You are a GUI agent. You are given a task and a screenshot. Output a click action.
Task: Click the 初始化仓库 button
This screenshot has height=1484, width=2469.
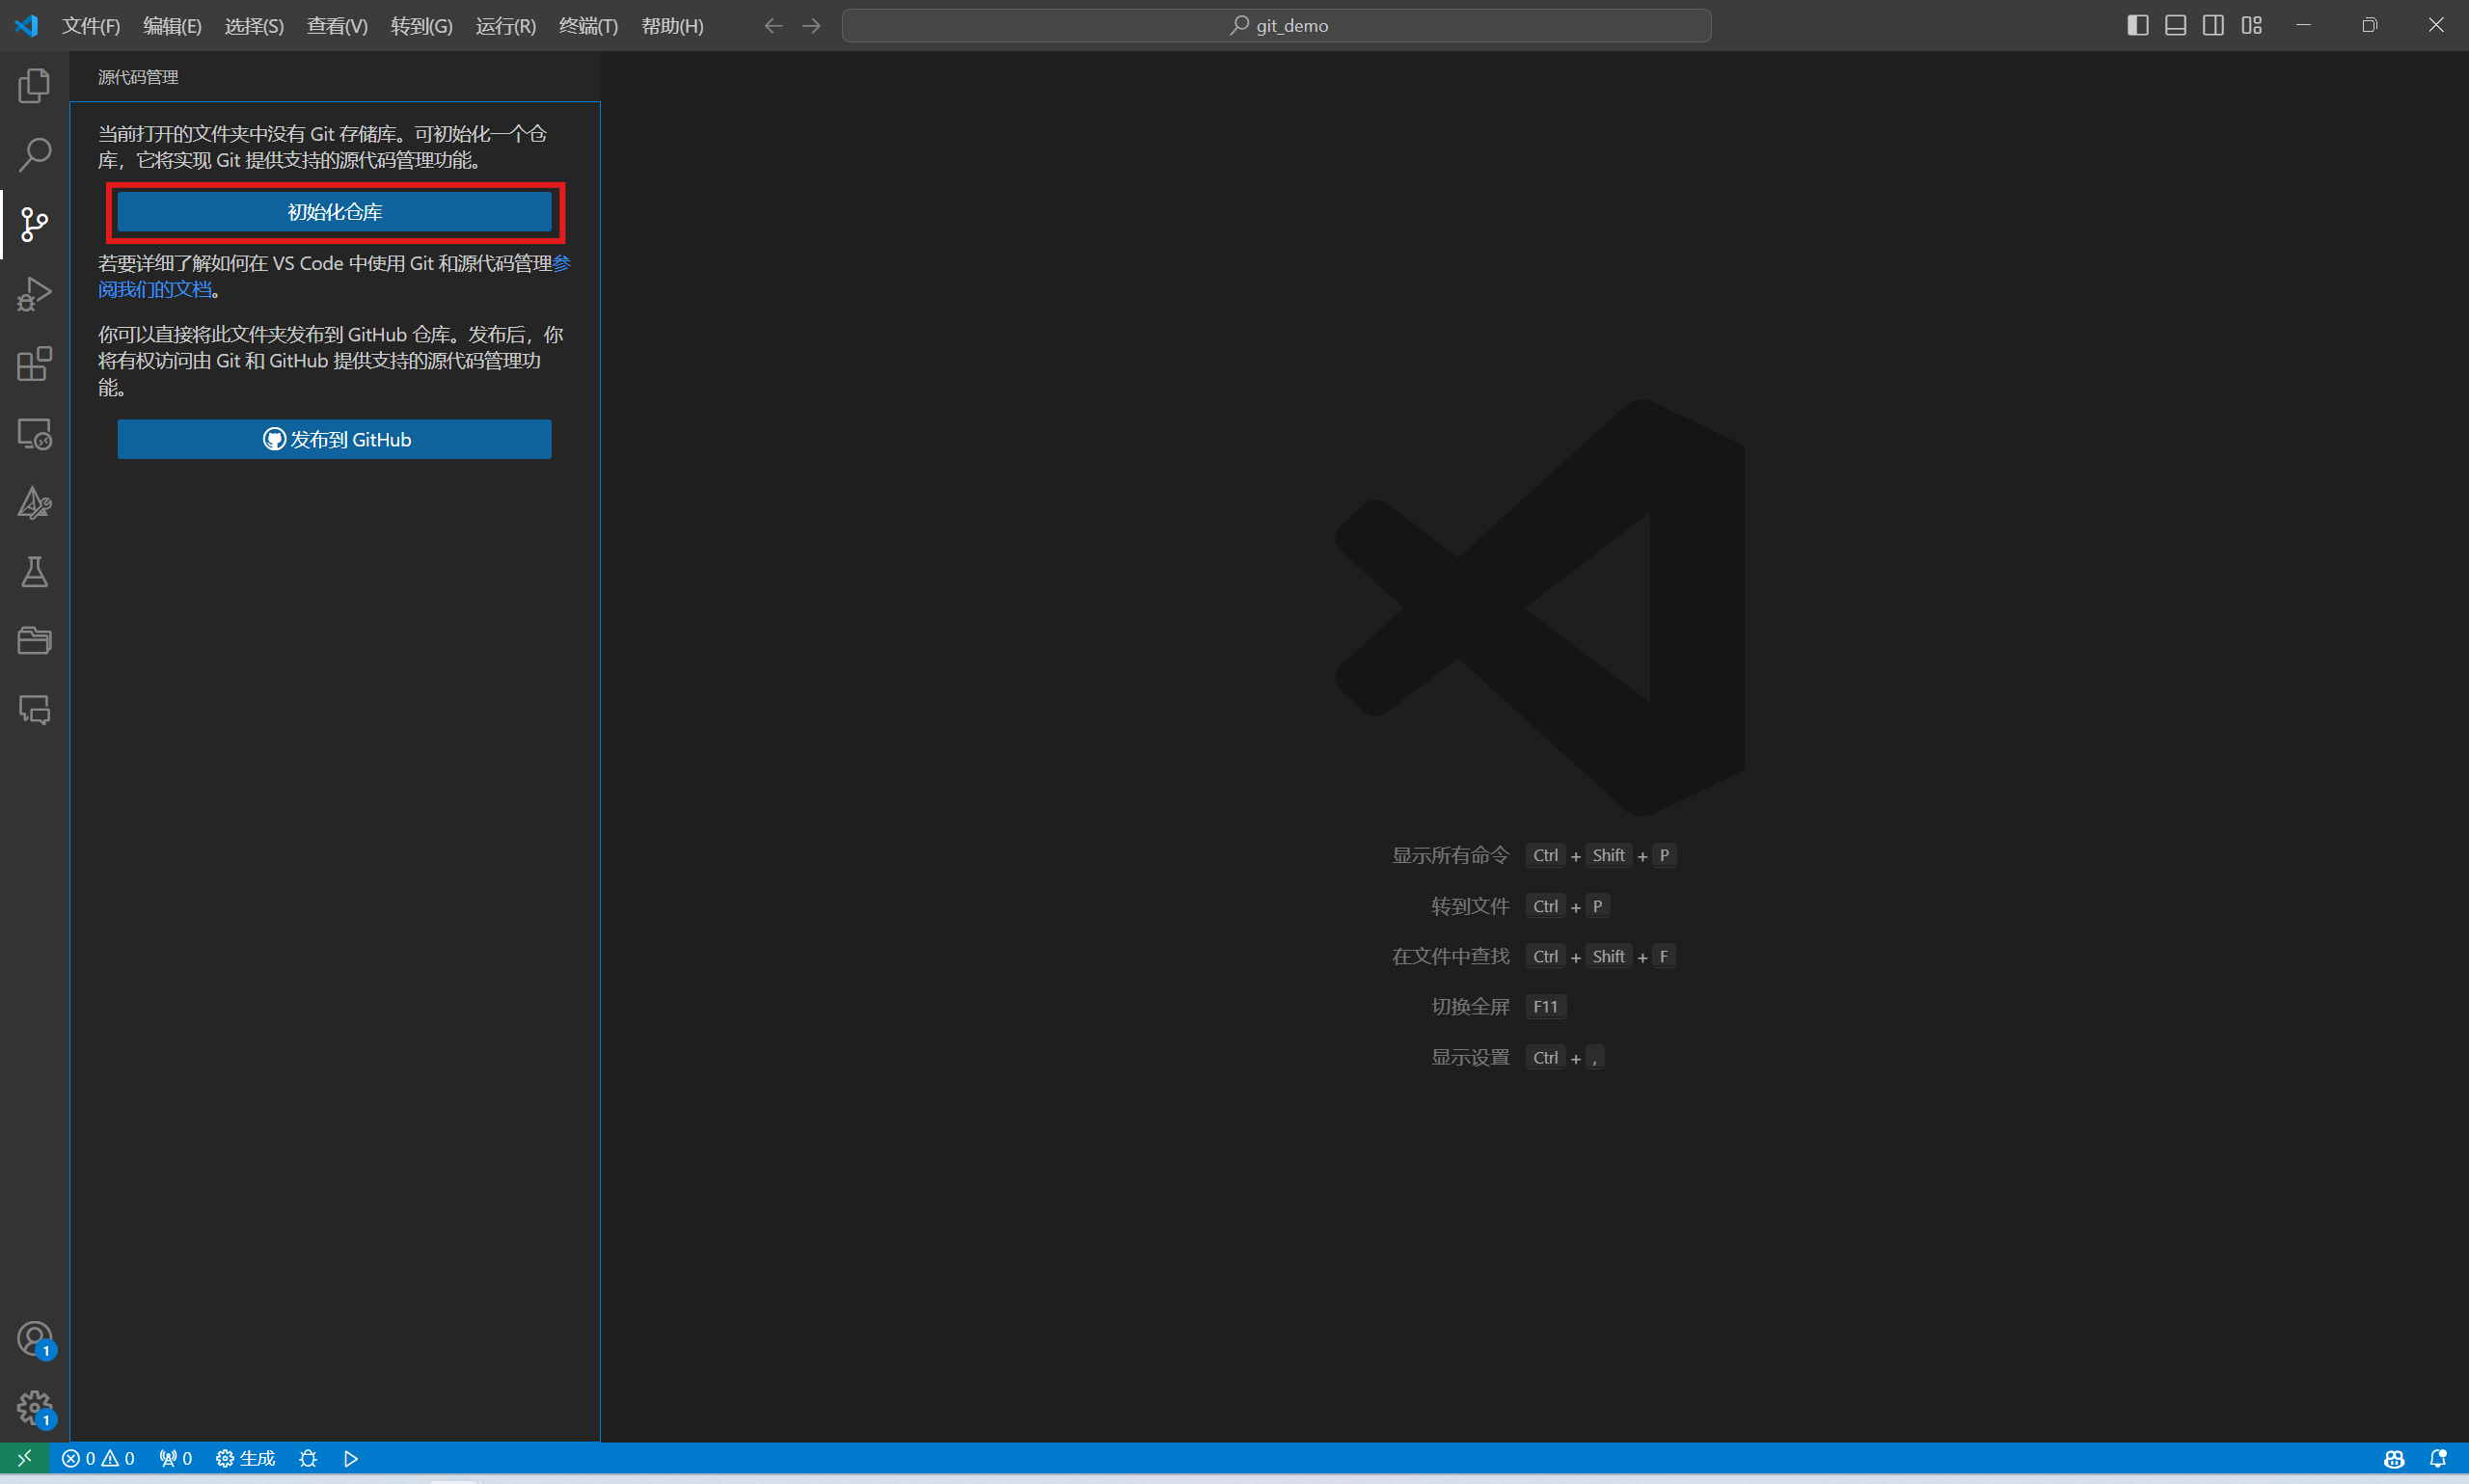click(x=334, y=212)
